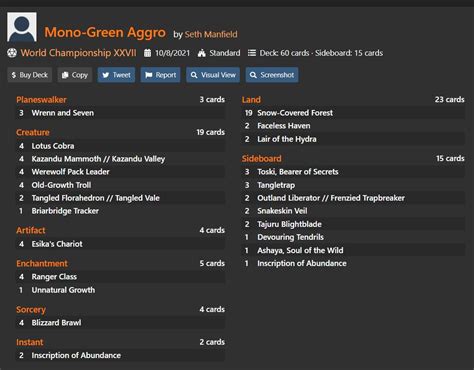Viewport: 474px width, 370px height.
Task: Open the Screenshot view button
Action: pyautogui.click(x=272, y=75)
